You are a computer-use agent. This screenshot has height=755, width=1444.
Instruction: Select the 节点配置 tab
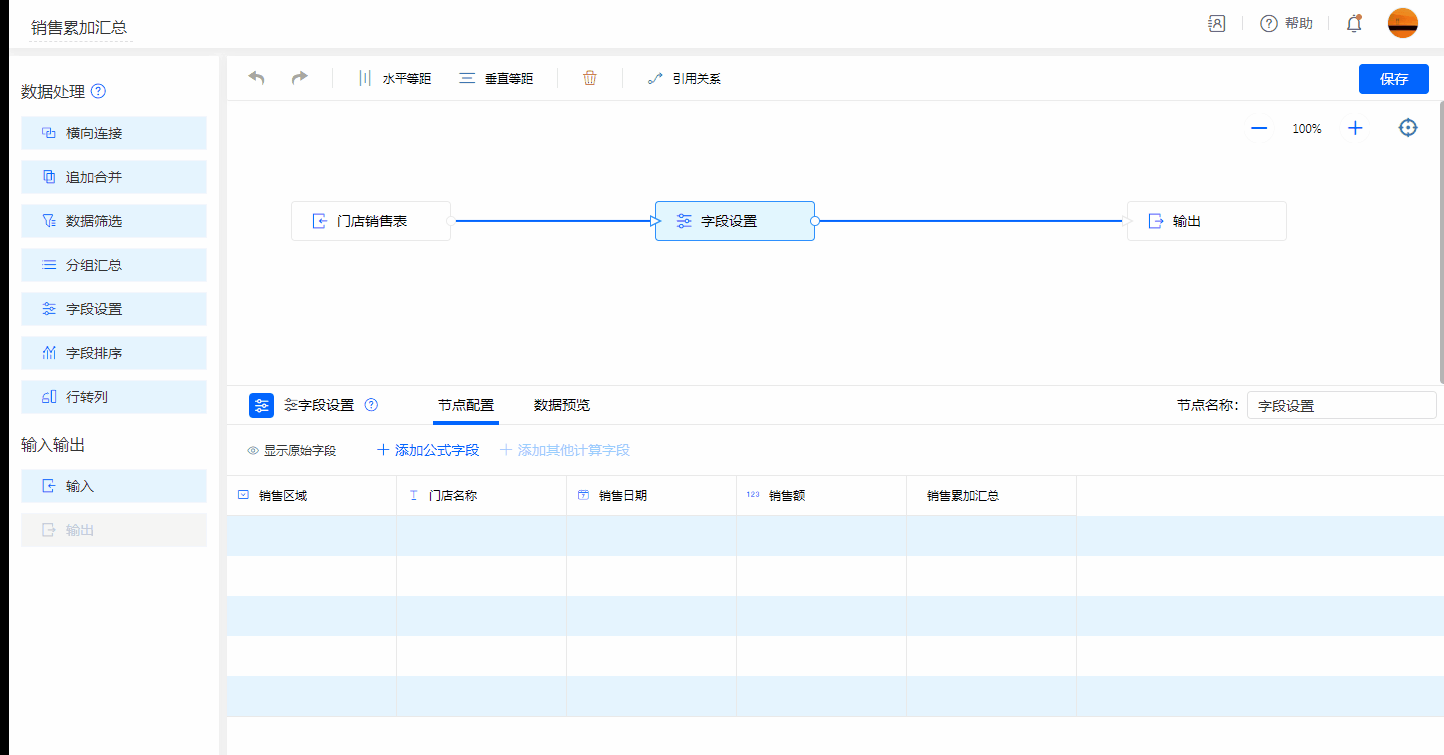pyautogui.click(x=466, y=405)
